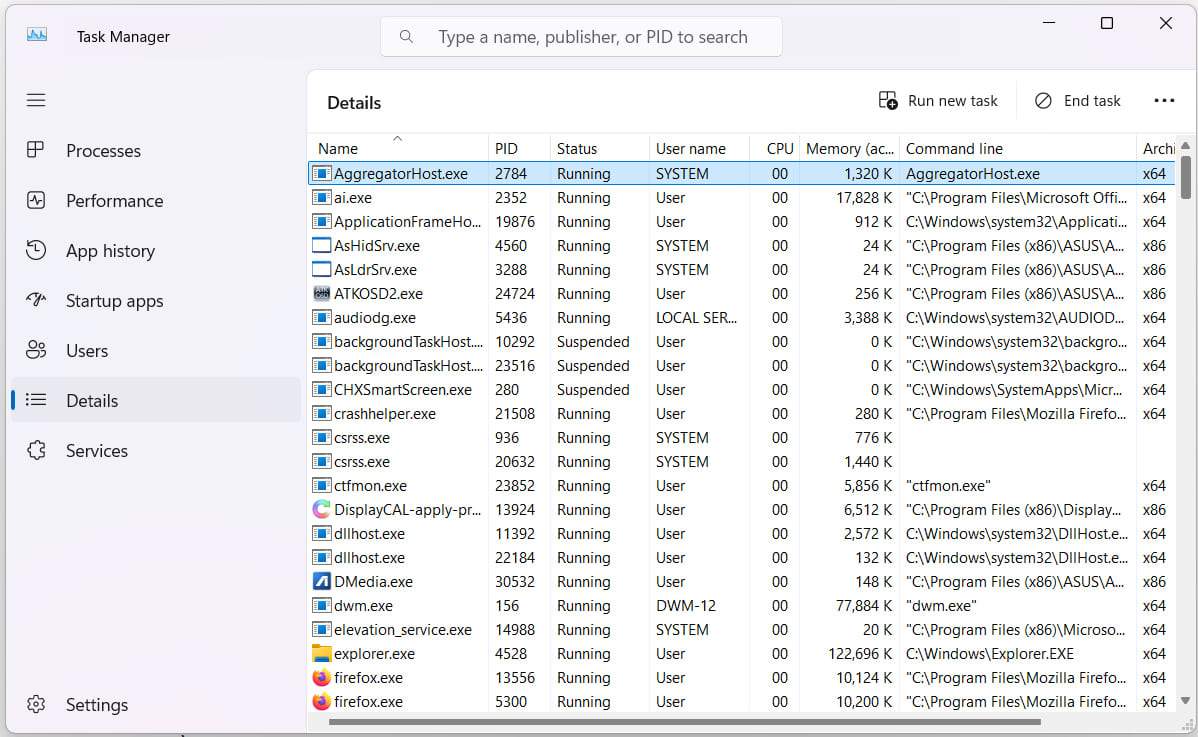Switch to the Processes page

tap(156, 150)
